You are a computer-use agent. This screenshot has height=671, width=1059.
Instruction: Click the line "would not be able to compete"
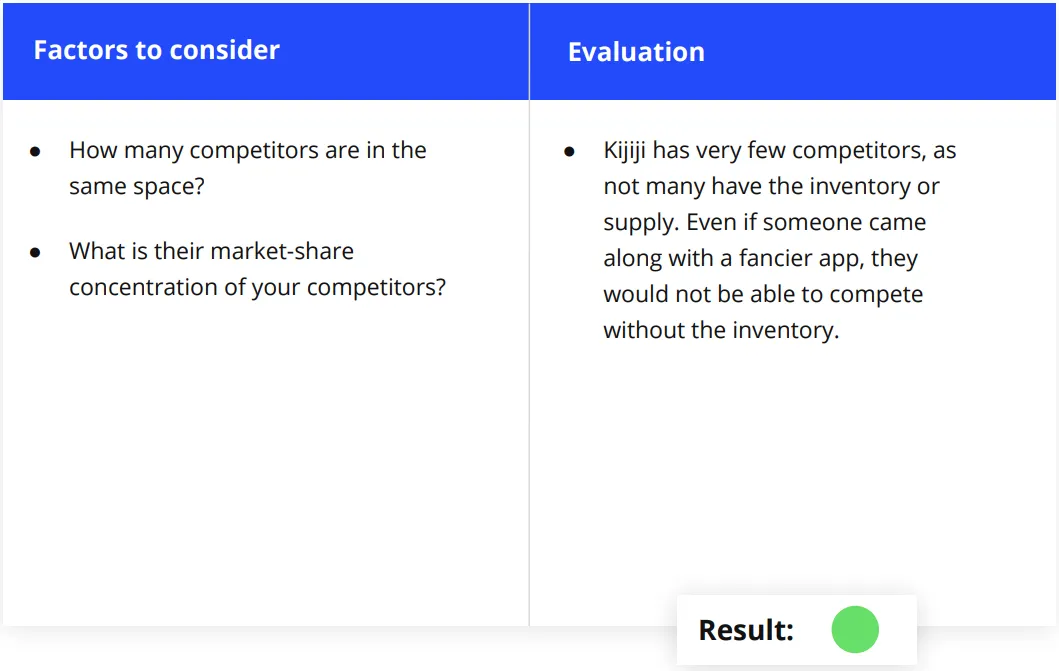pos(763,294)
